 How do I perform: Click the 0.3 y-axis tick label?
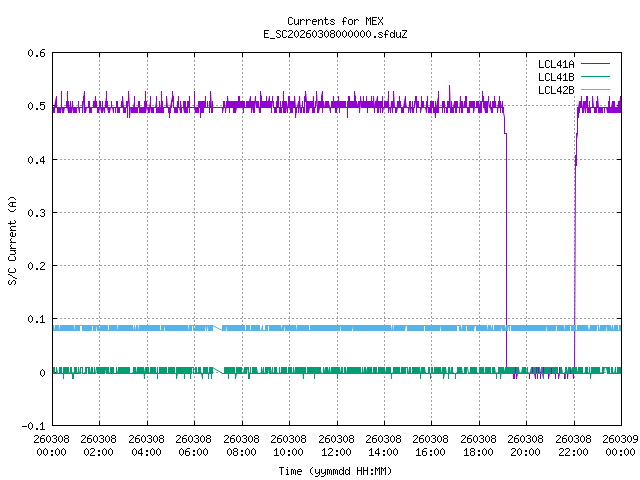35,213
